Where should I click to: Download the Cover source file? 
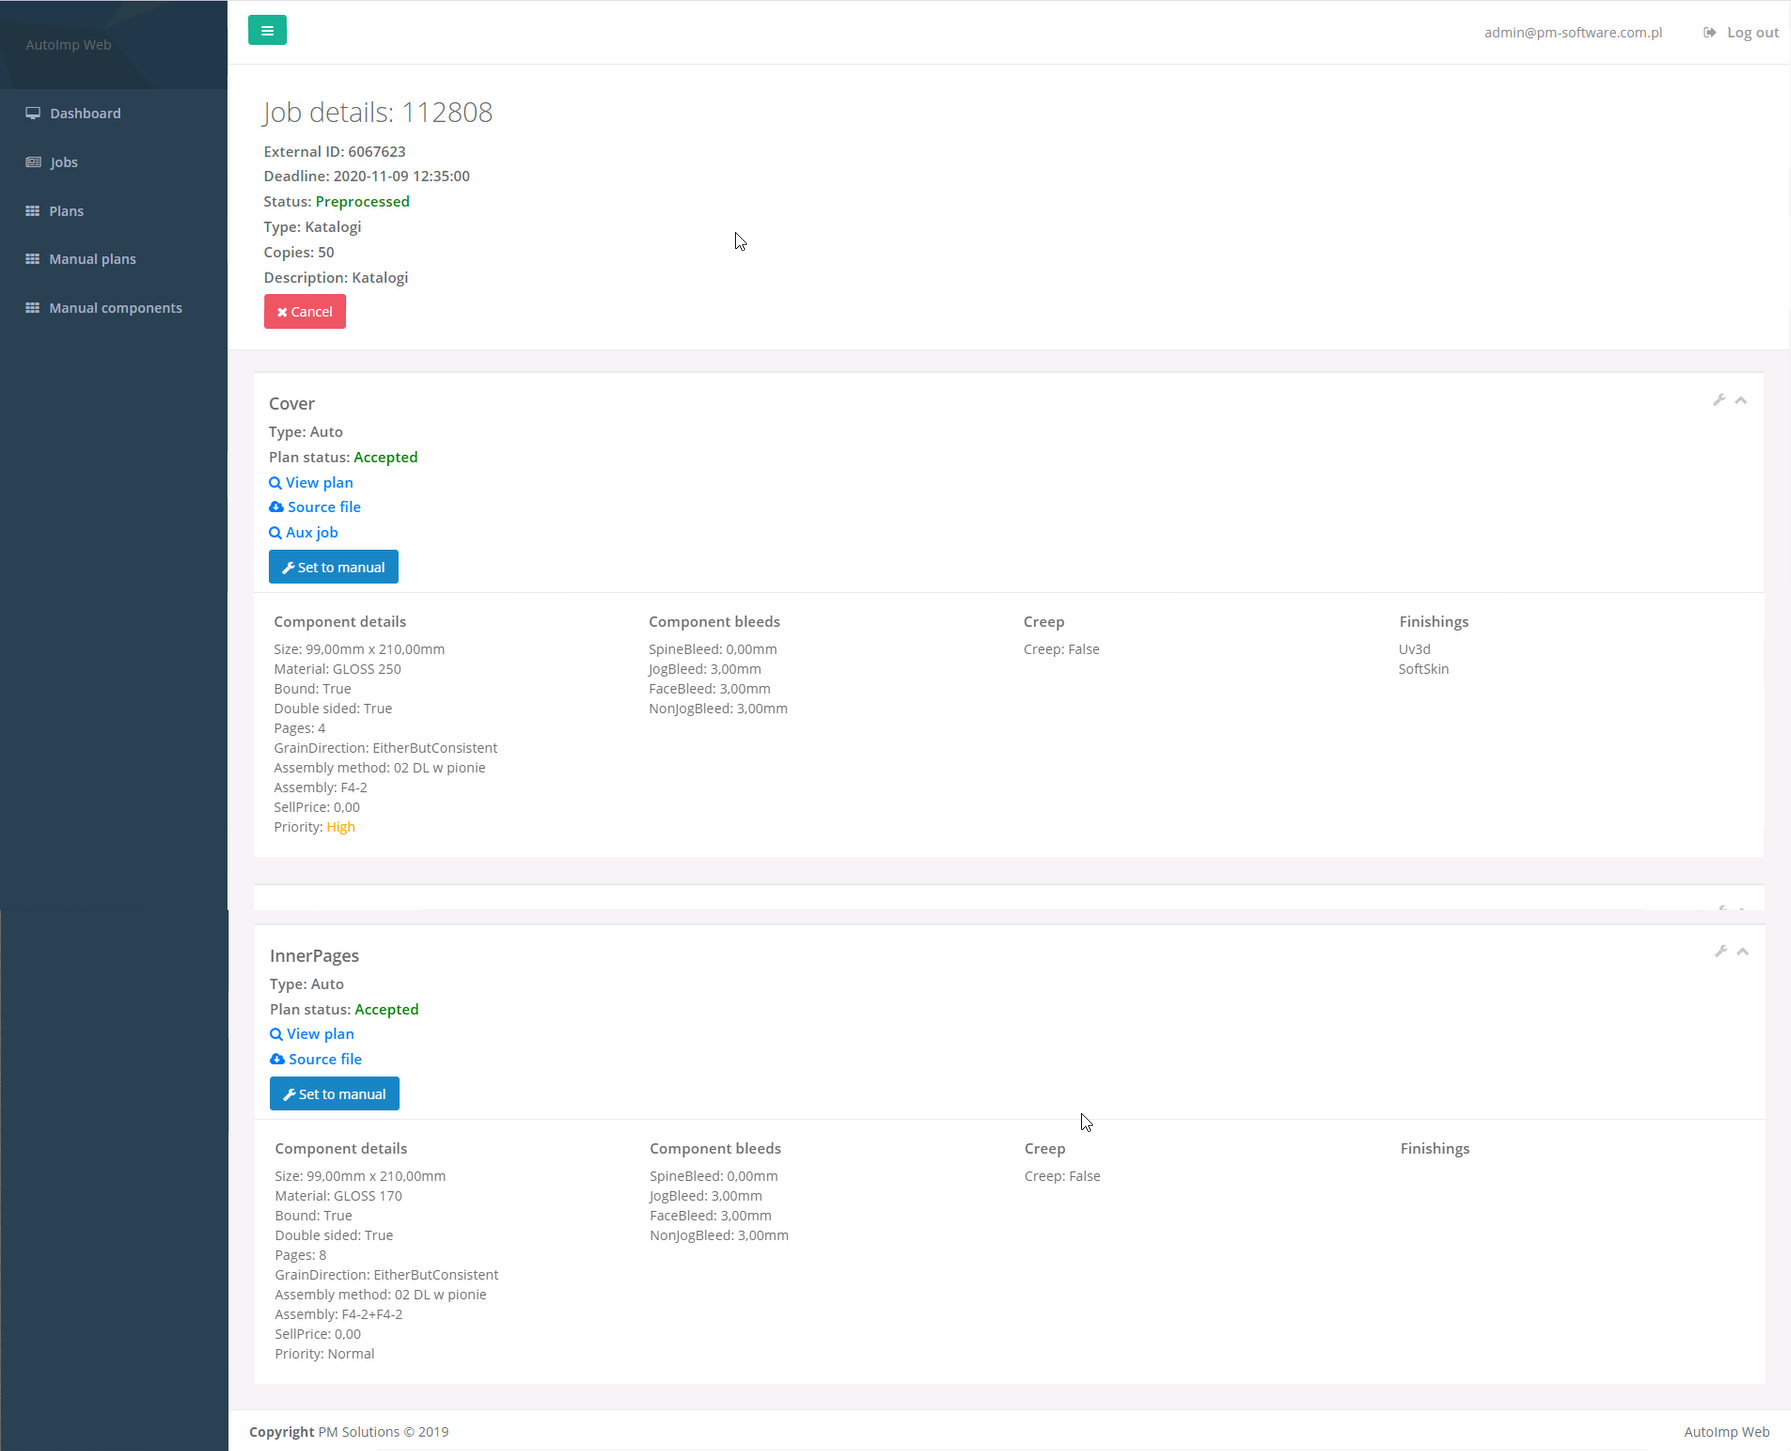click(323, 507)
